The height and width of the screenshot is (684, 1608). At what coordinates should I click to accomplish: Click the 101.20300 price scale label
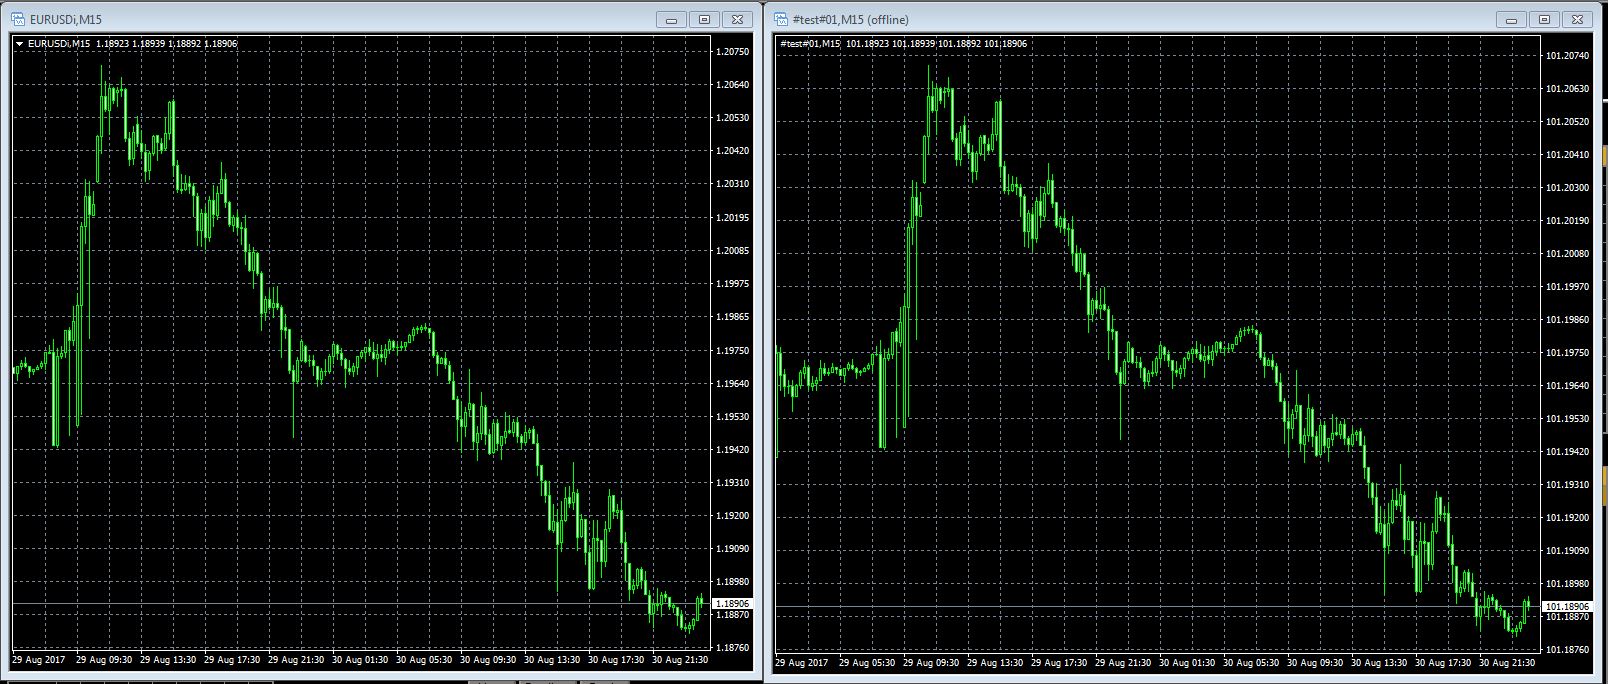click(x=1567, y=188)
